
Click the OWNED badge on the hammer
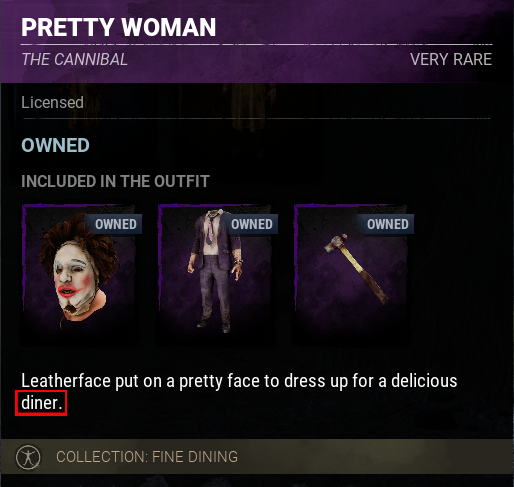[x=387, y=224]
